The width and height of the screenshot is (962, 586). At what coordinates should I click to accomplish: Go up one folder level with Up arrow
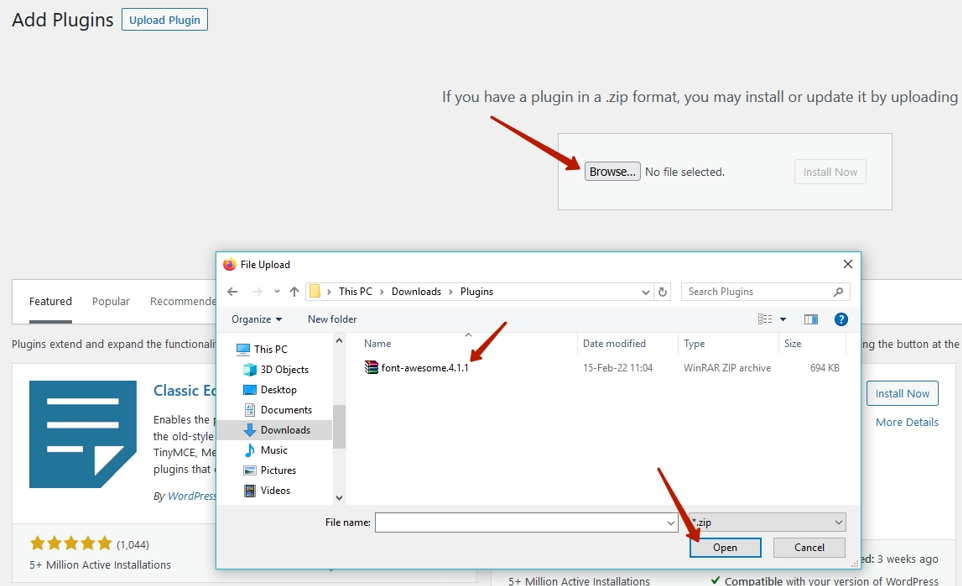point(294,291)
